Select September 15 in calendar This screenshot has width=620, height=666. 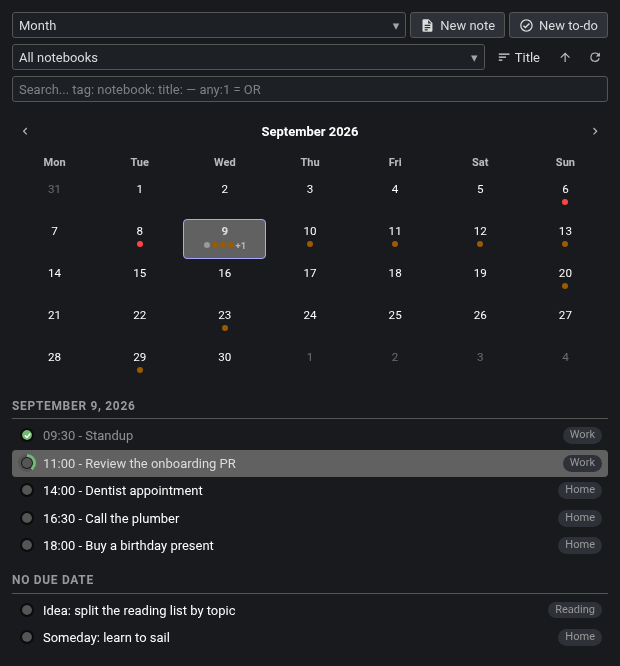(140, 281)
